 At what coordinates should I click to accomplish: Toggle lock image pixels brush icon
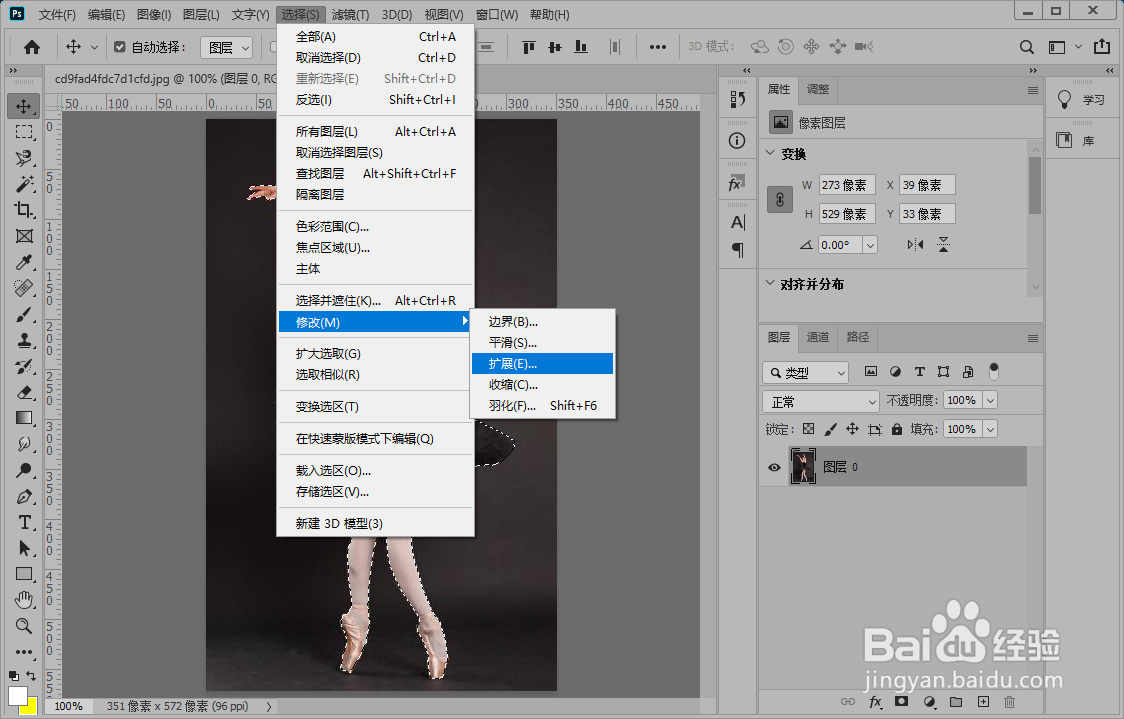[830, 429]
